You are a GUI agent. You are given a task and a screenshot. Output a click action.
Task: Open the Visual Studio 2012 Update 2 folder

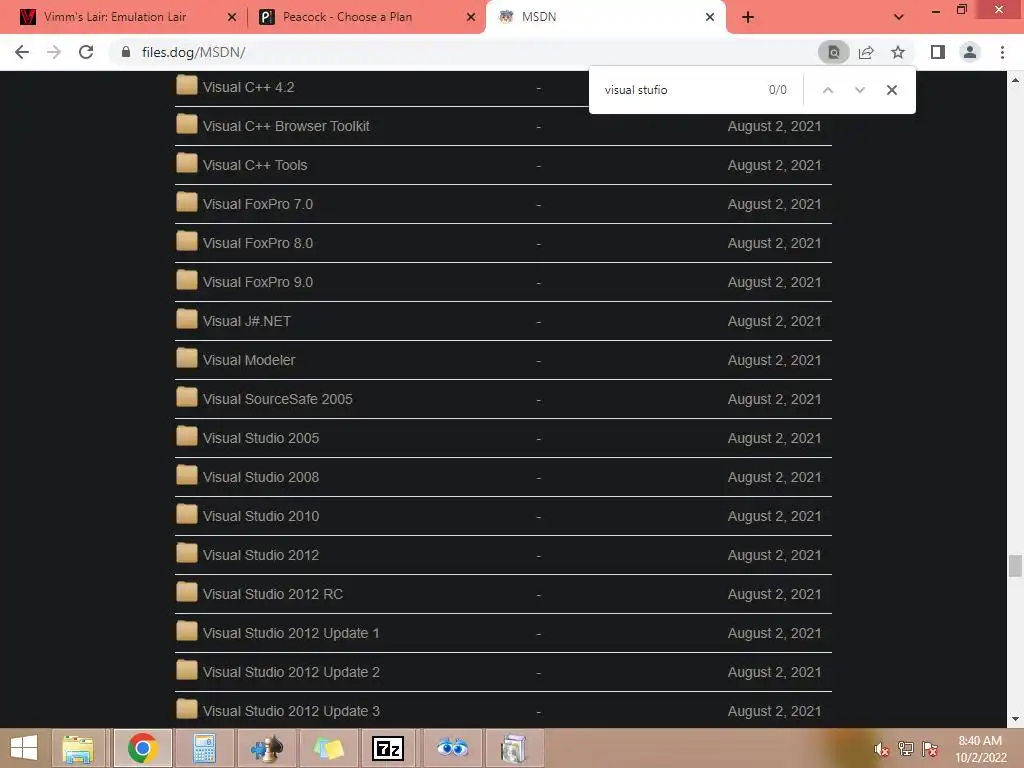(291, 672)
